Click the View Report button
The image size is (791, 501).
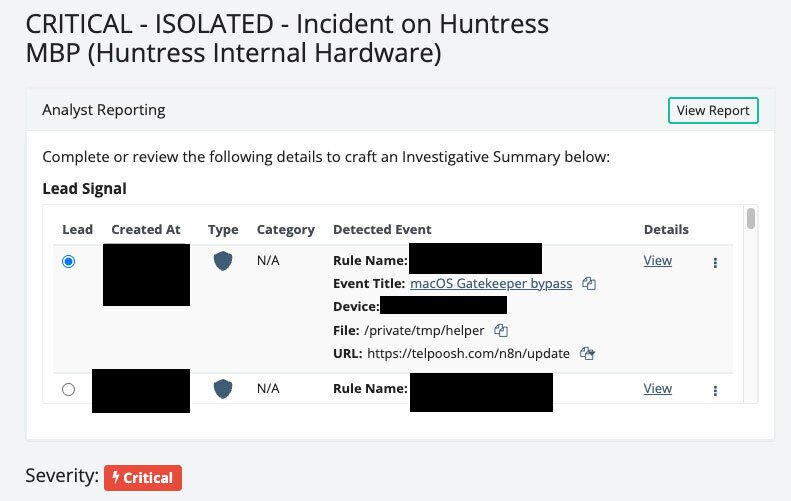713,110
